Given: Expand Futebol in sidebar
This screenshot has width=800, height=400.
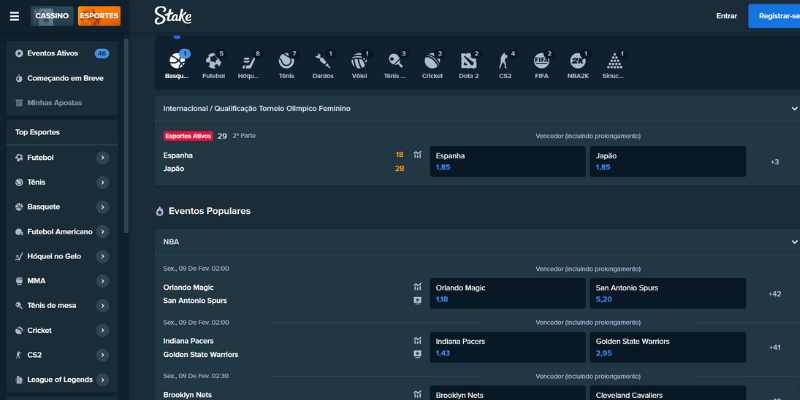Looking at the screenshot, I should click(103, 158).
